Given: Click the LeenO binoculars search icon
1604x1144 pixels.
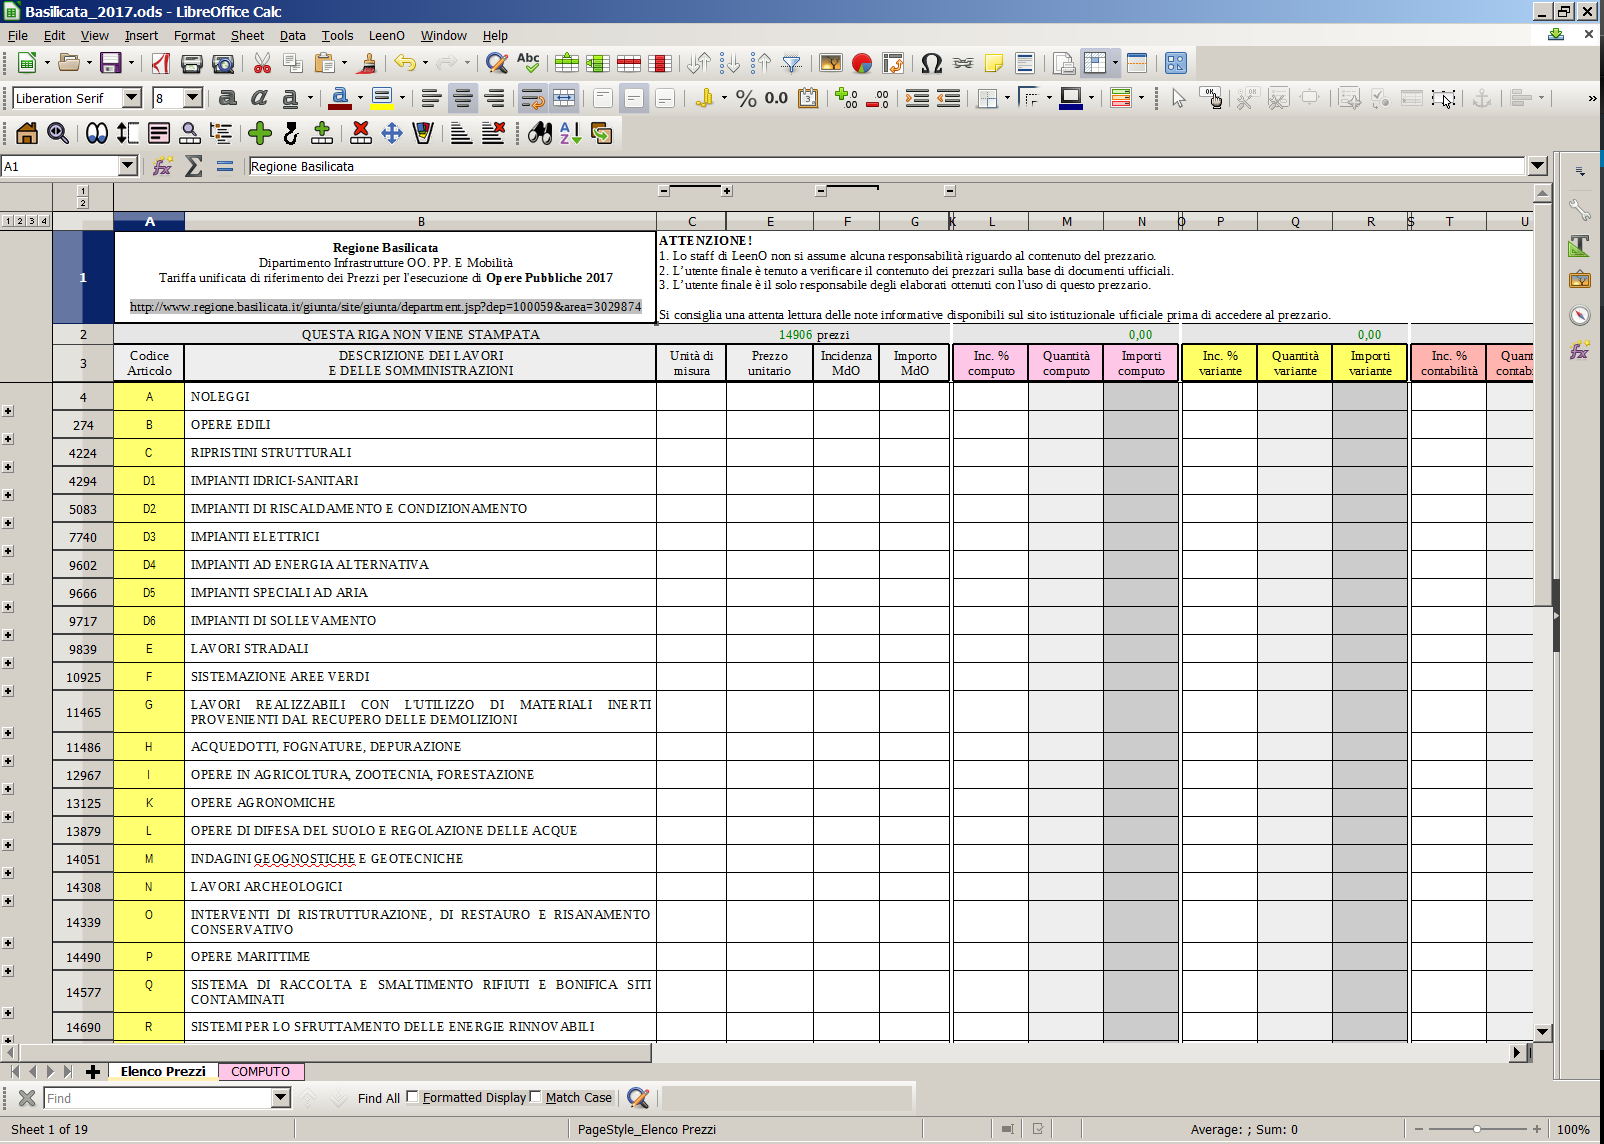Looking at the screenshot, I should [540, 133].
